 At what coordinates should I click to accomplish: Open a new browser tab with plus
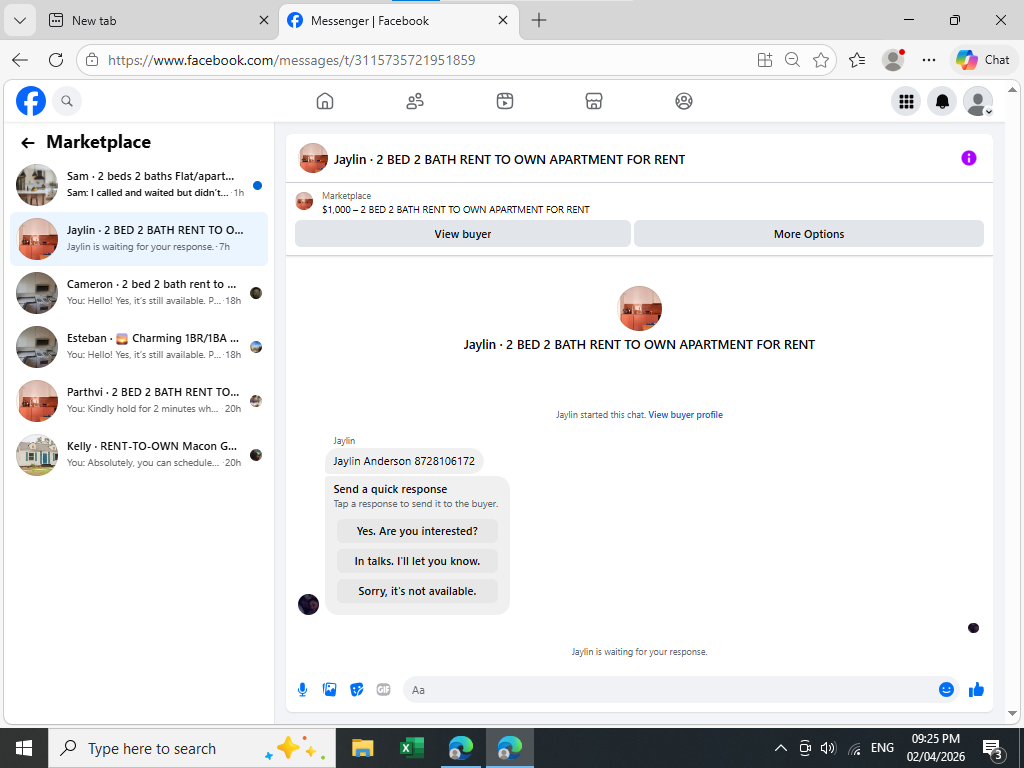tap(539, 20)
